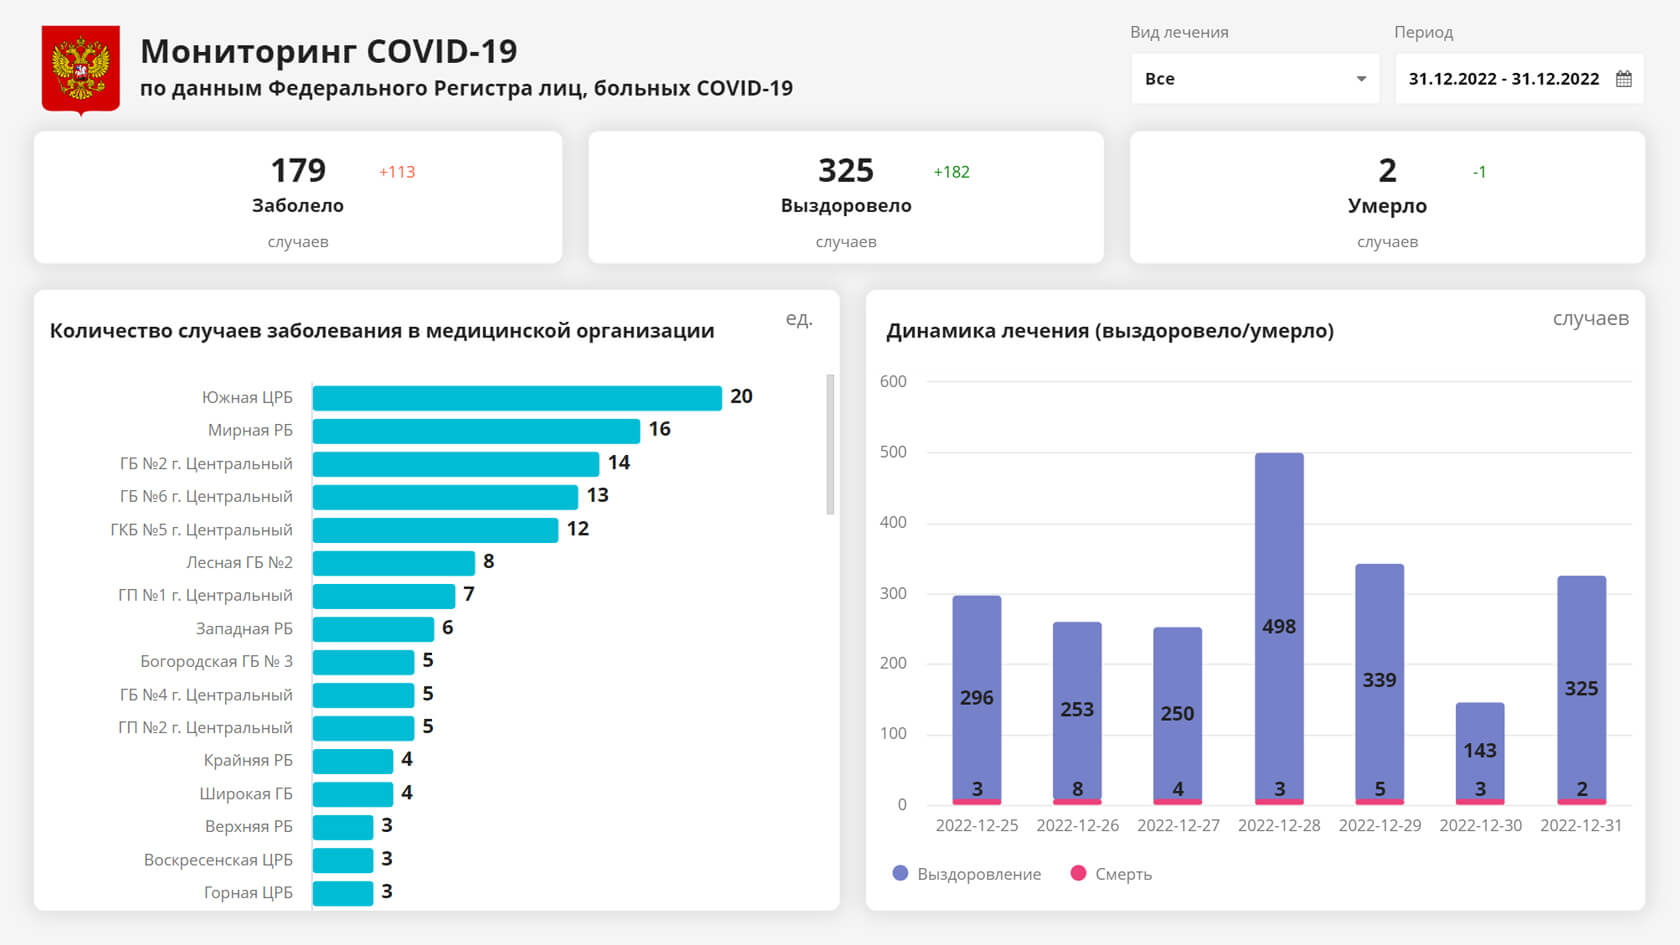Click the Южная ЦРБ label

pyautogui.click(x=247, y=398)
